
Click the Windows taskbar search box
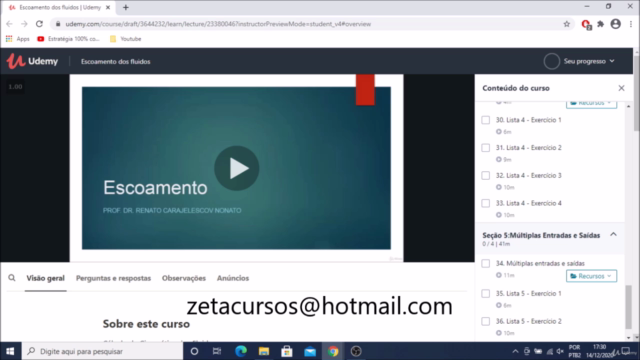(x=102, y=351)
